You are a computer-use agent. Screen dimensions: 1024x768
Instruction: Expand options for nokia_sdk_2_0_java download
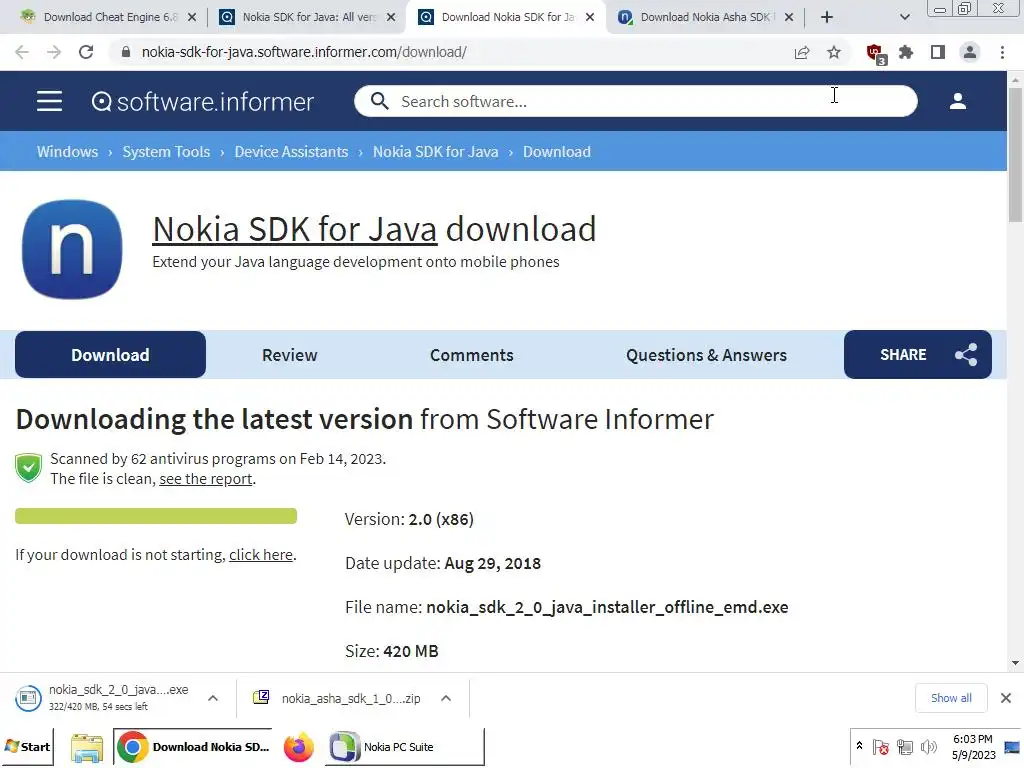213,698
